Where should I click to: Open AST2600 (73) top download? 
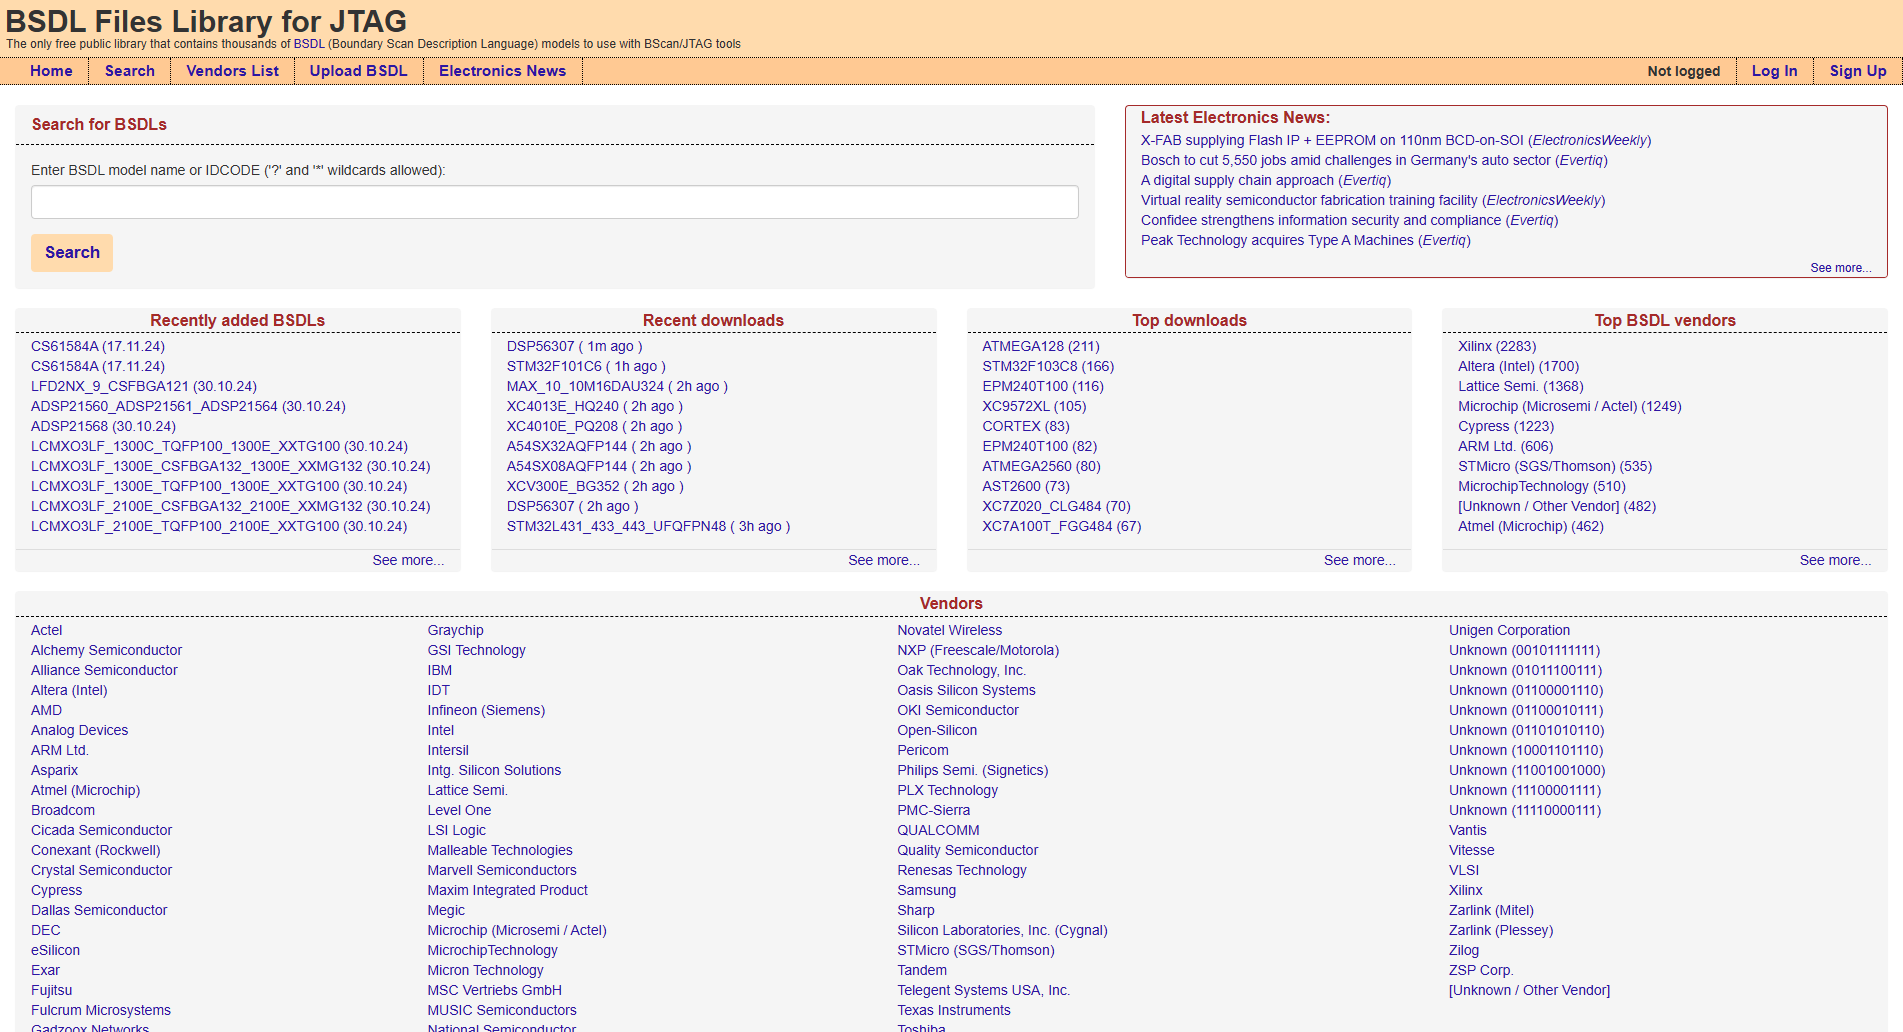pyautogui.click(x=1026, y=486)
